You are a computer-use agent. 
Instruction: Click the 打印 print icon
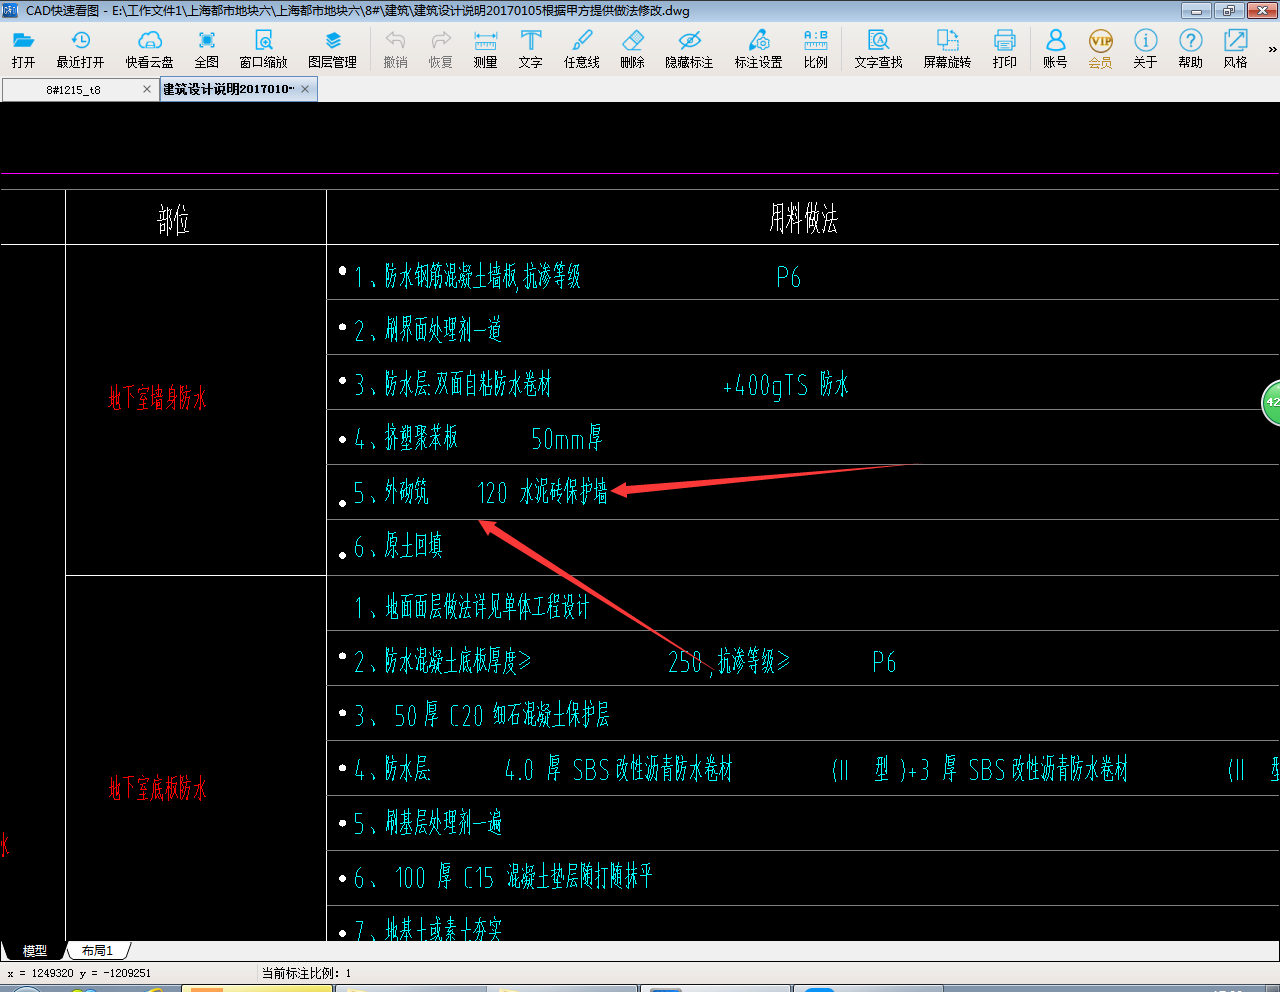click(x=1004, y=48)
